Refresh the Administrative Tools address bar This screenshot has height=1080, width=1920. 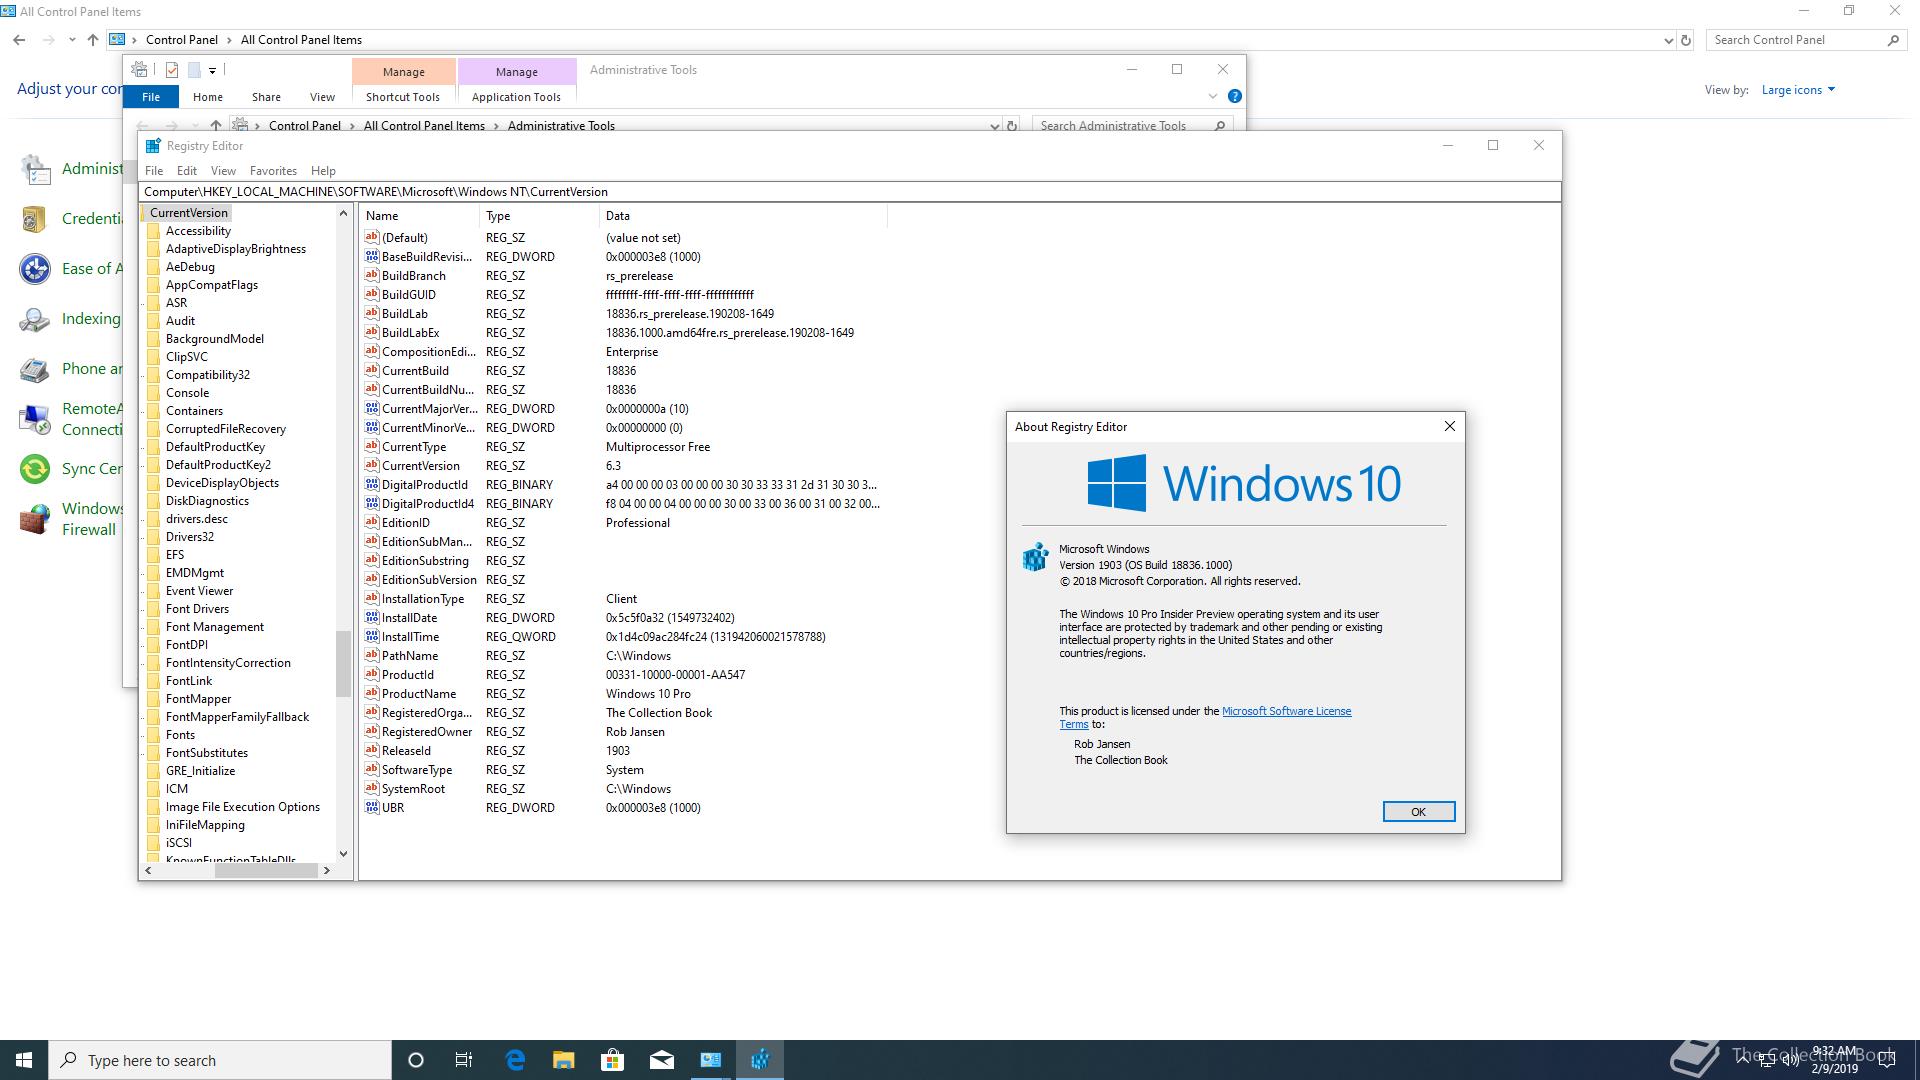[1012, 126]
